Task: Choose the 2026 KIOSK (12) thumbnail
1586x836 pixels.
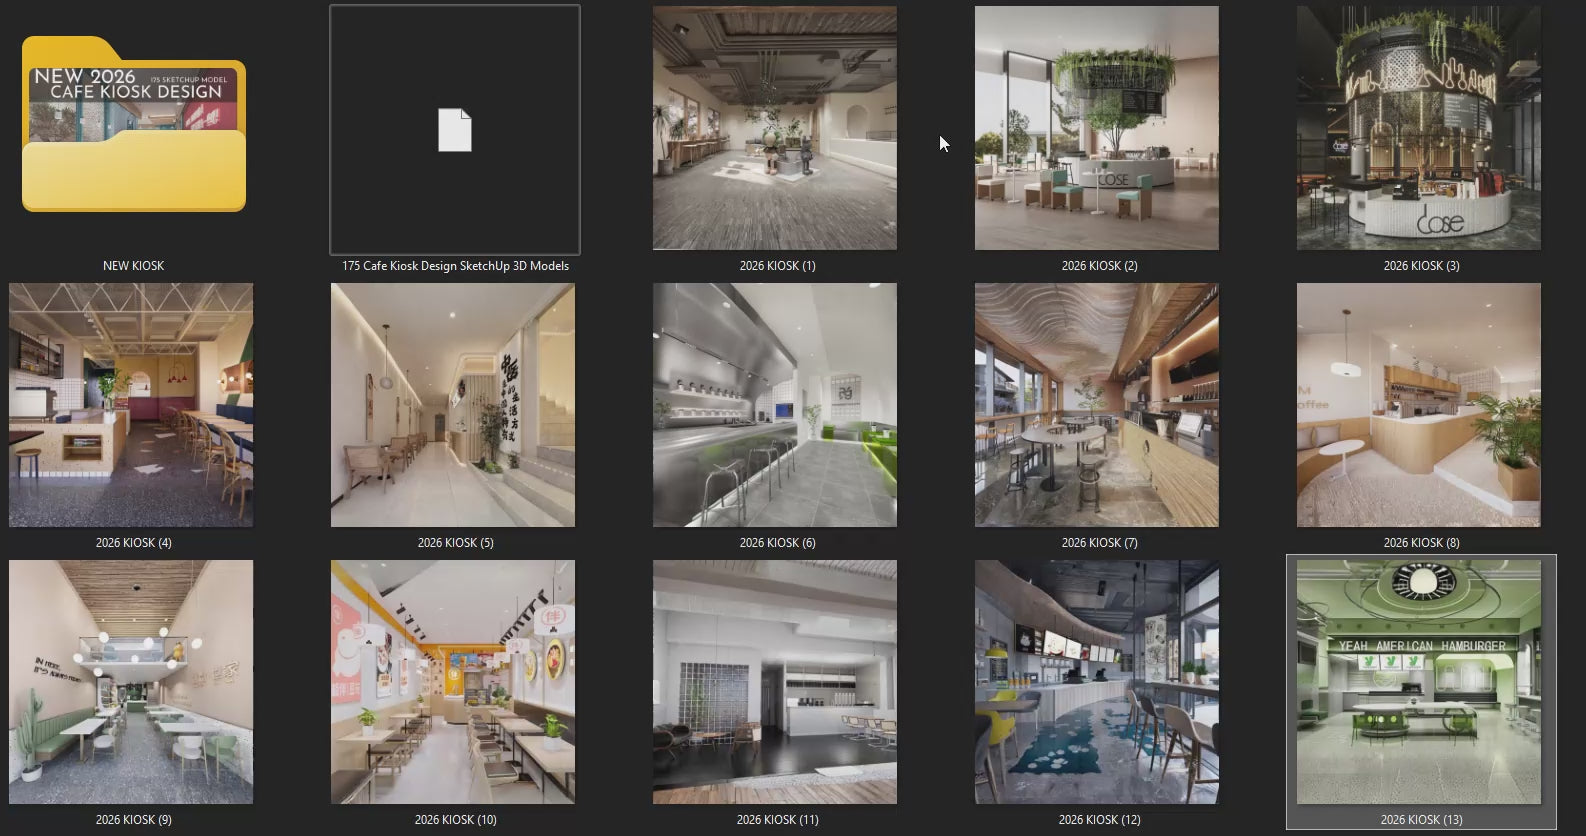Action: 1097,682
